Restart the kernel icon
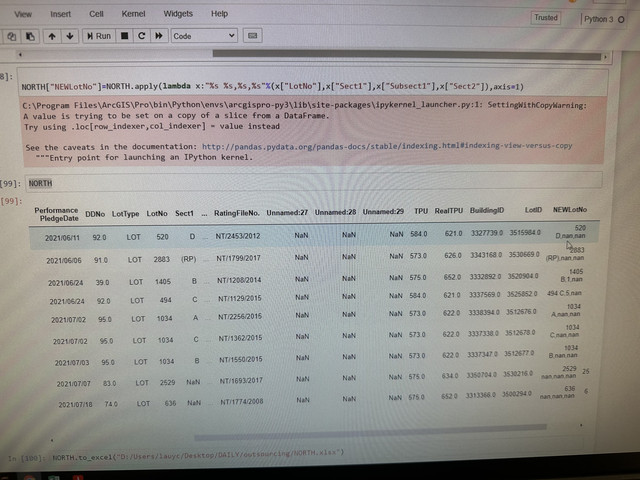Screen dimensions: 640x480 [x=142, y=36]
